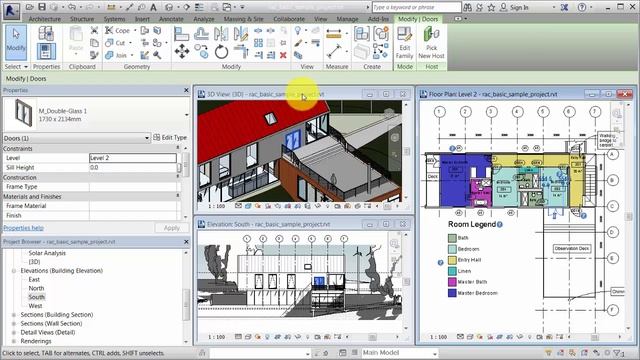Expand Detail Views (Detail) tree node
Image resolution: width=640 pixels, height=360 pixels.
pos(14,332)
